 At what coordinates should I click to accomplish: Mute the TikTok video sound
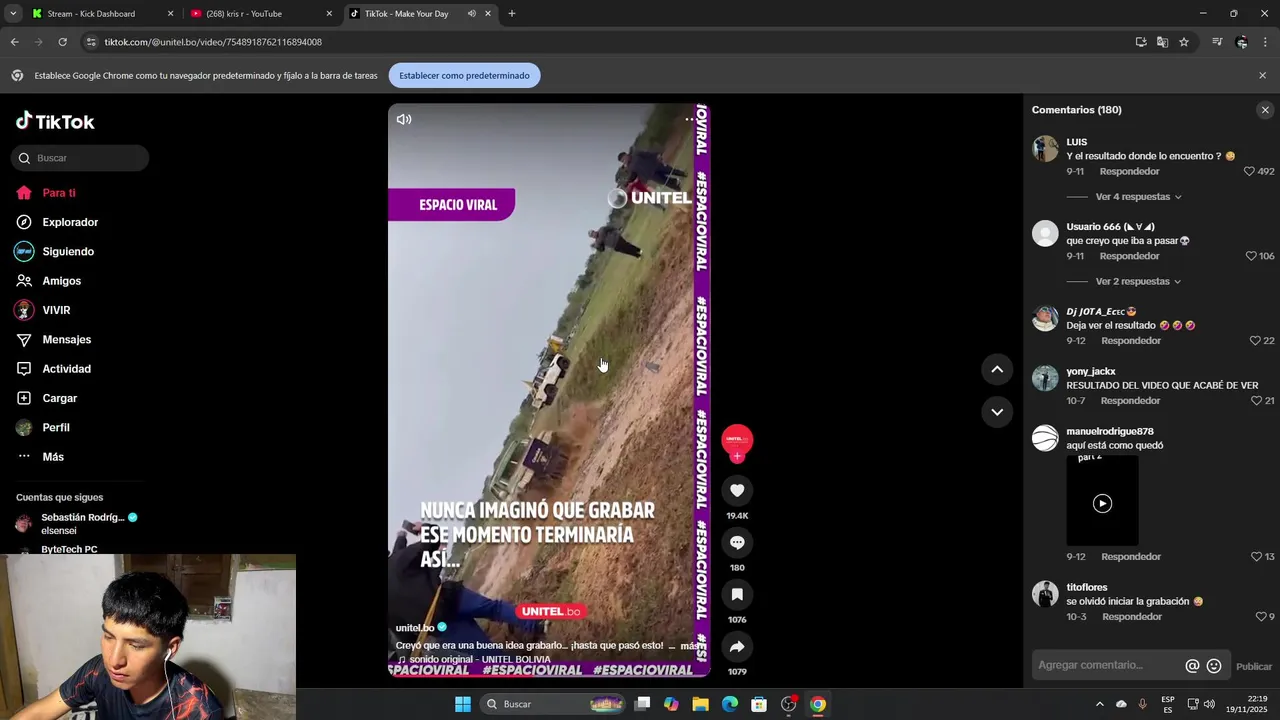[404, 119]
